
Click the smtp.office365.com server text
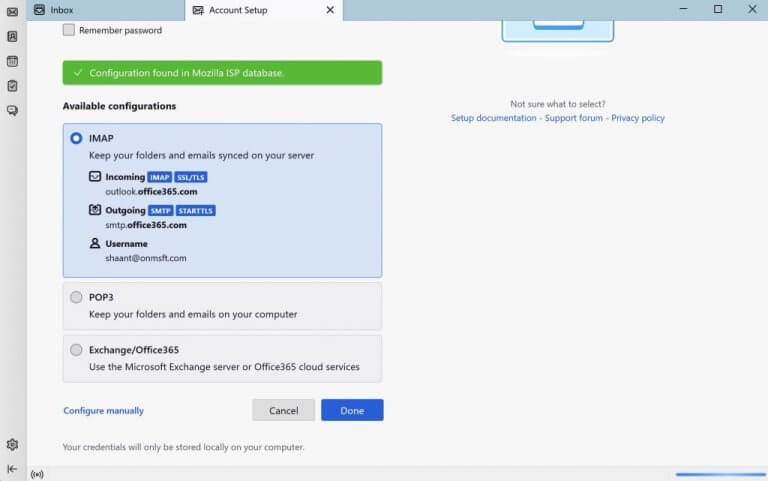(x=146, y=225)
